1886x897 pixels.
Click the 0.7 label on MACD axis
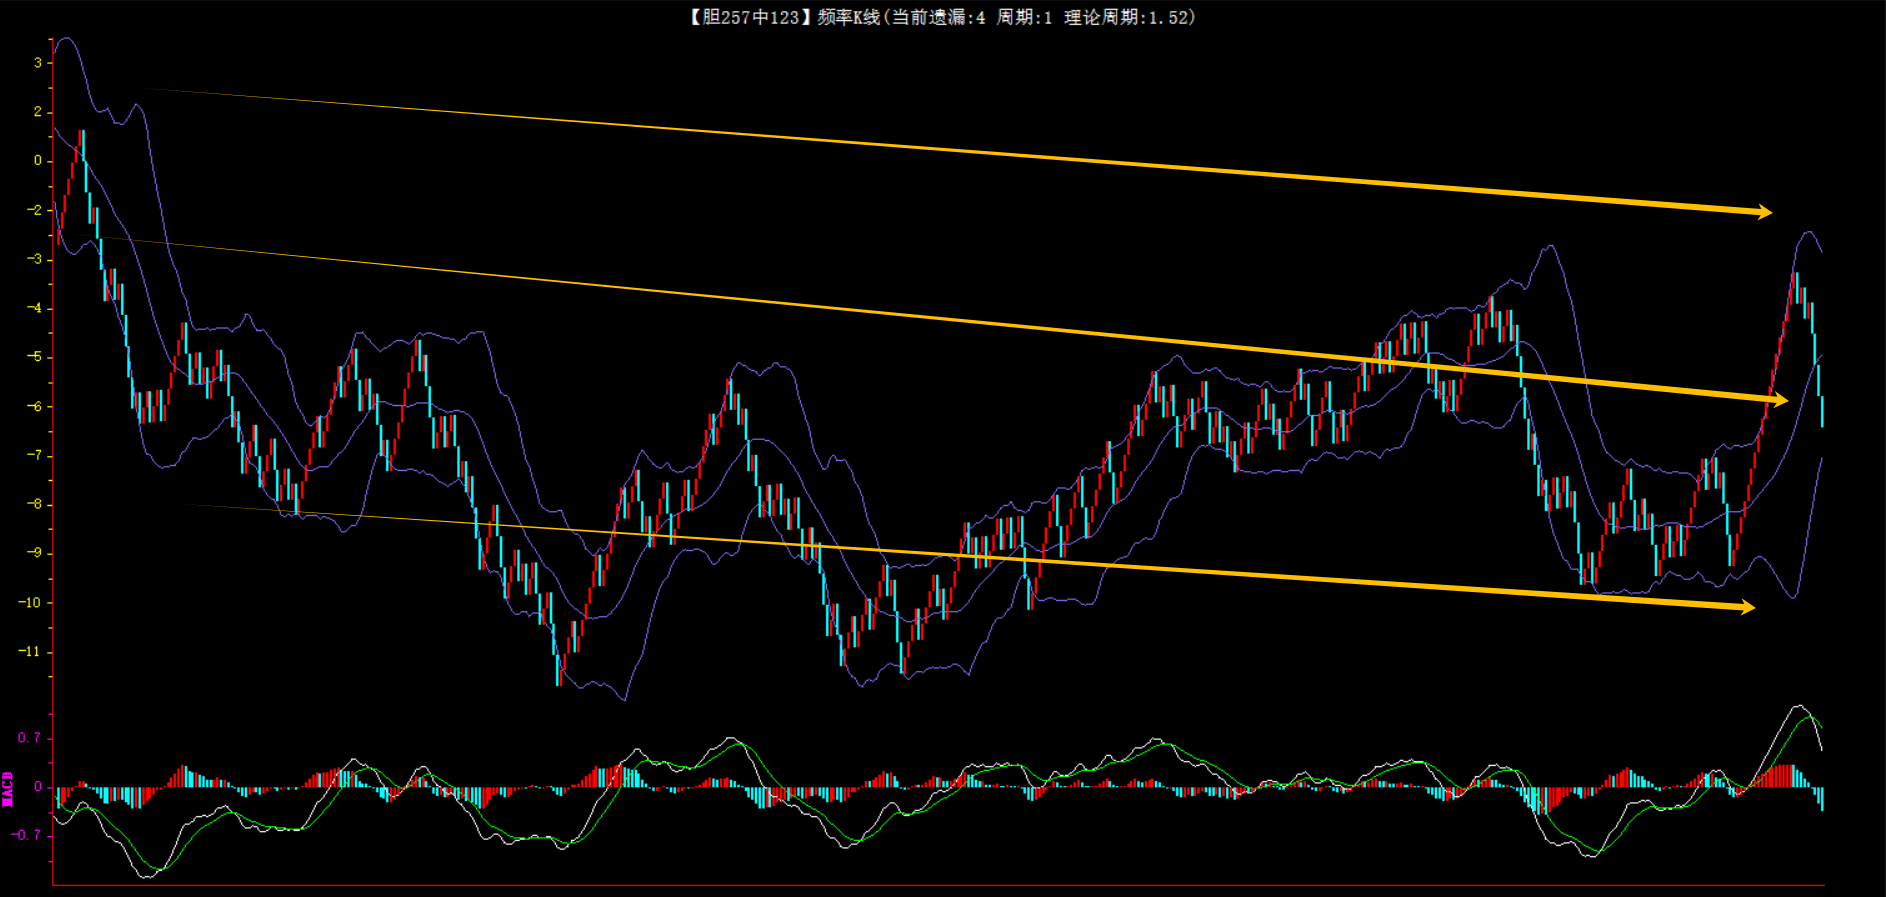pyautogui.click(x=29, y=738)
